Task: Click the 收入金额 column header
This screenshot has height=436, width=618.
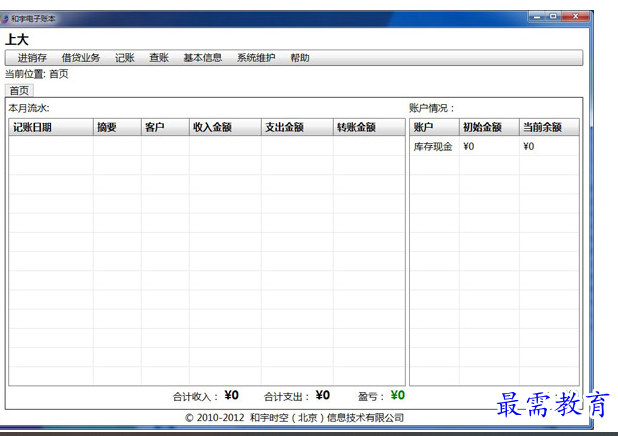Action: pos(213,127)
